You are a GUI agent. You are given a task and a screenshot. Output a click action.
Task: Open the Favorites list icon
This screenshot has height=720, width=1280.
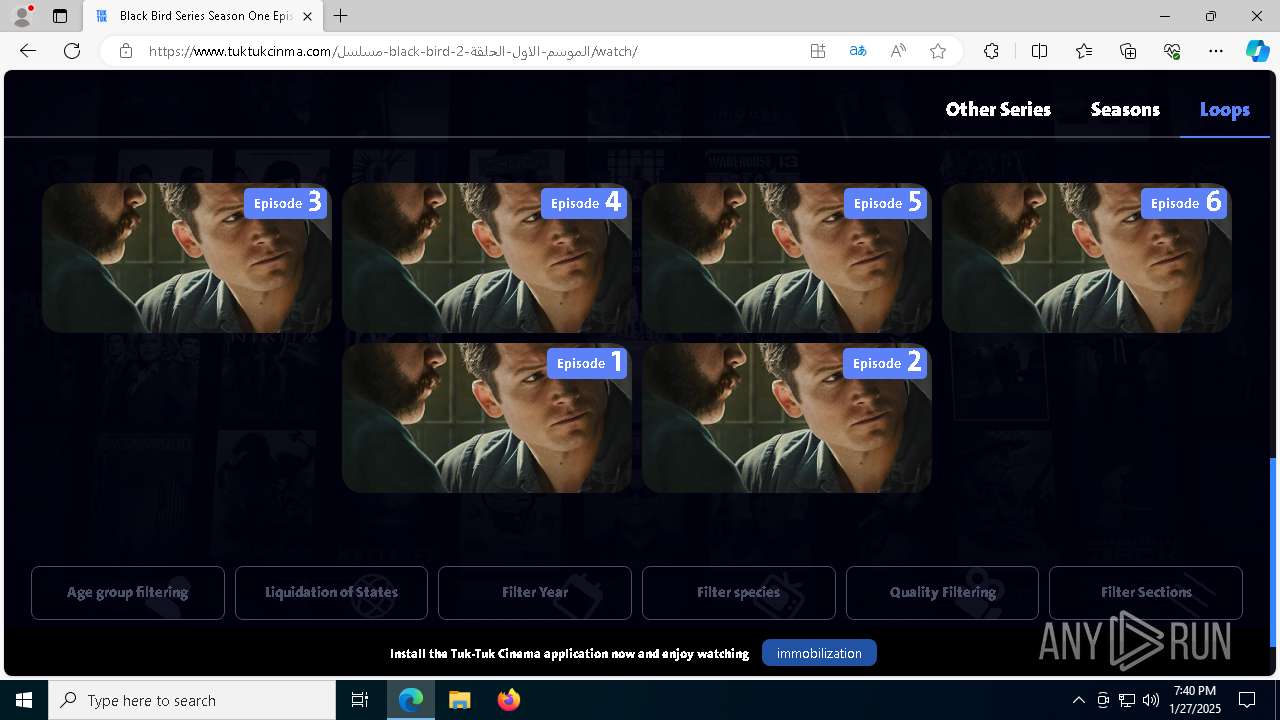[x=1084, y=51]
